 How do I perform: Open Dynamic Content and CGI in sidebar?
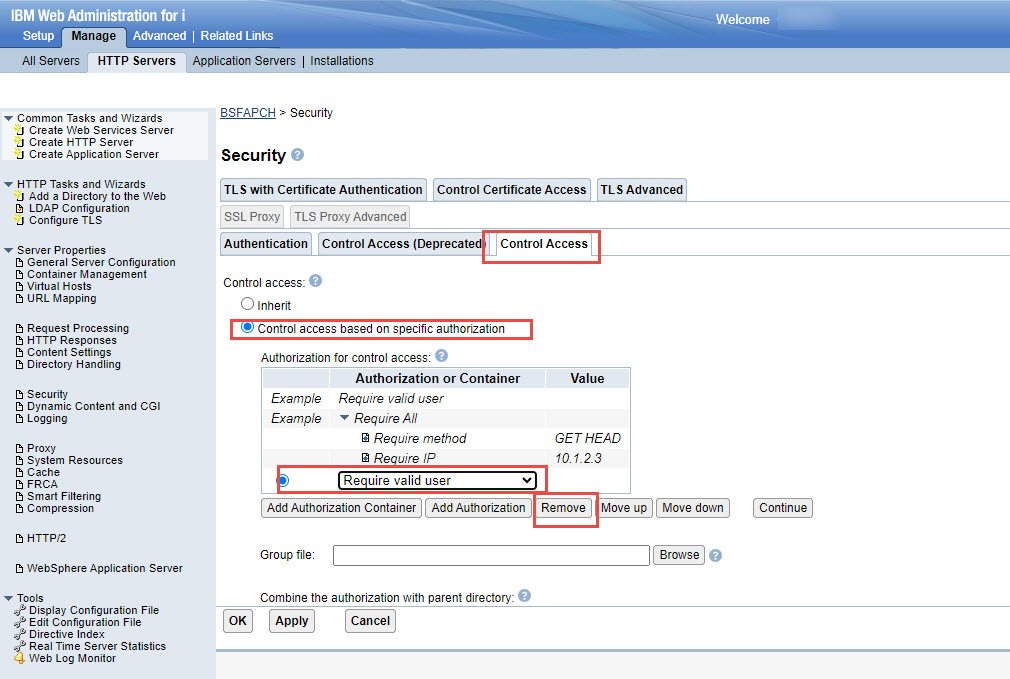tap(93, 406)
